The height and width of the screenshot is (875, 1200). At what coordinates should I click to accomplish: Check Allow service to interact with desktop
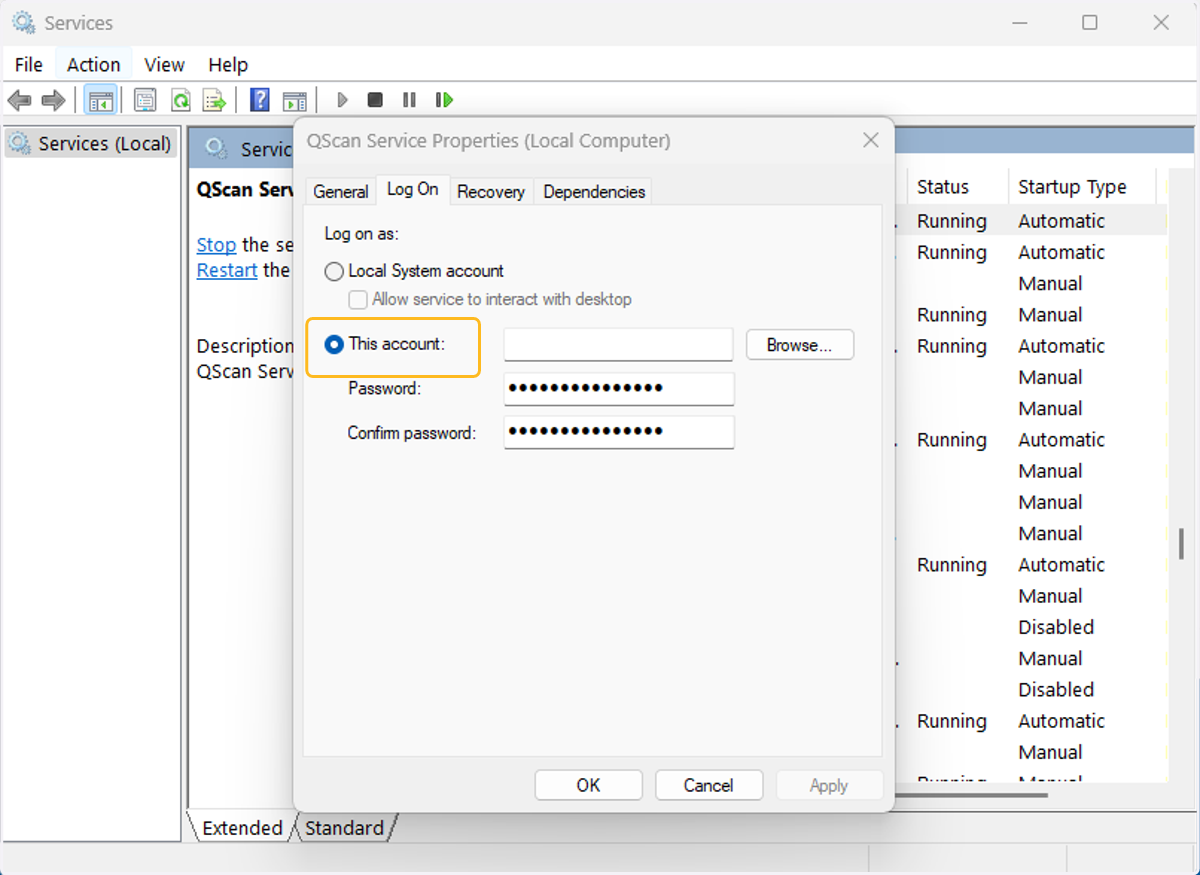(357, 299)
